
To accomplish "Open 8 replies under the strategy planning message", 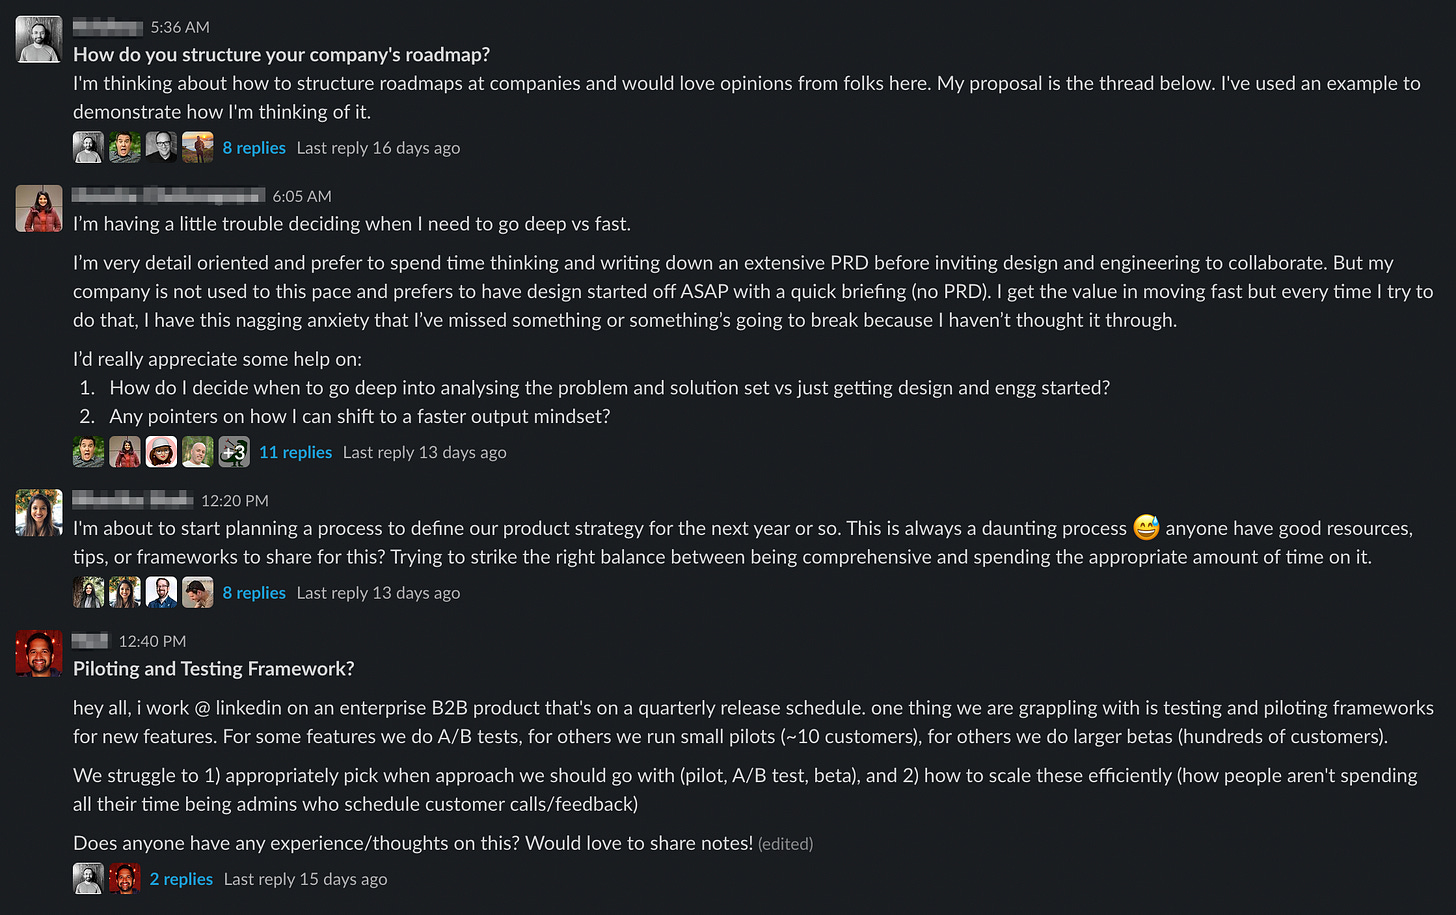I will (x=254, y=592).
